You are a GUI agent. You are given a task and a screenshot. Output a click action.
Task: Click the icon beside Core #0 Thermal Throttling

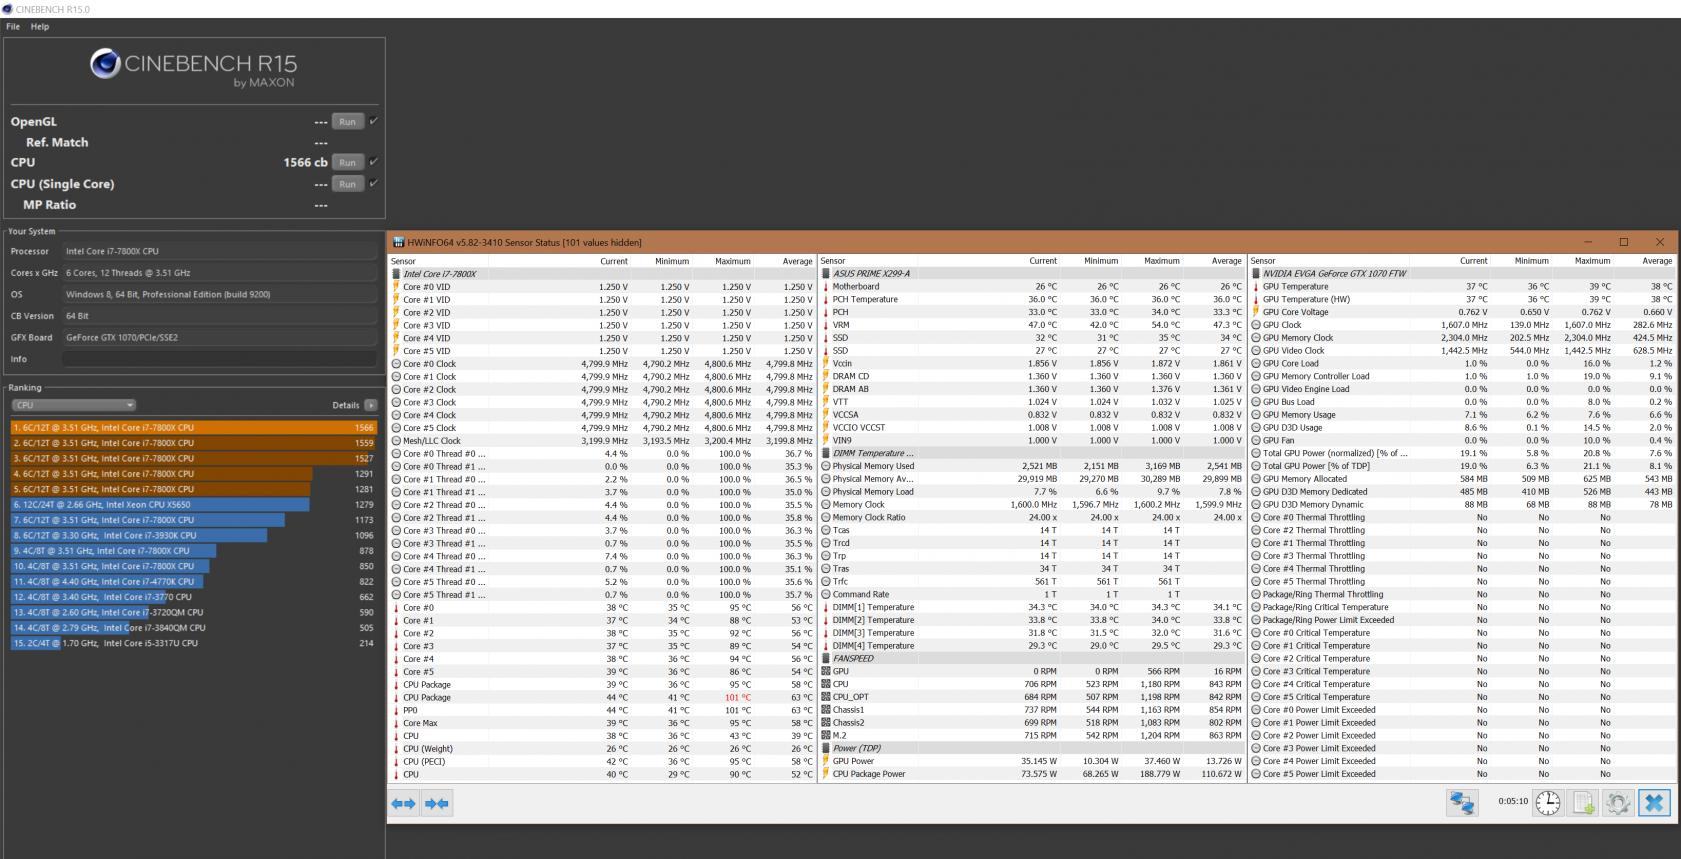pos(1256,518)
